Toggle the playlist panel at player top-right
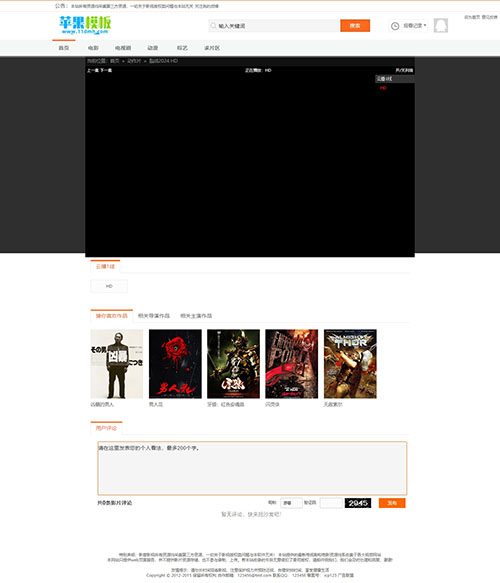 click(x=404, y=70)
